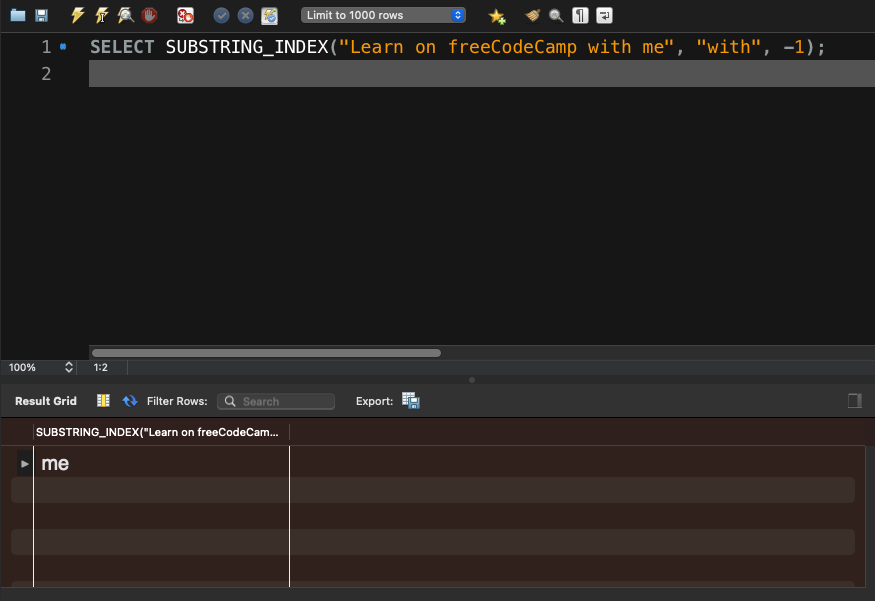875x601 pixels.
Task: Beautify query with the broom icon
Action: [533, 16]
